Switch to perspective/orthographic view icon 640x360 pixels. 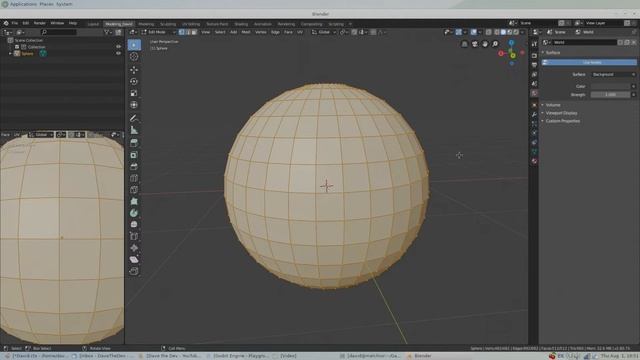click(464, 44)
